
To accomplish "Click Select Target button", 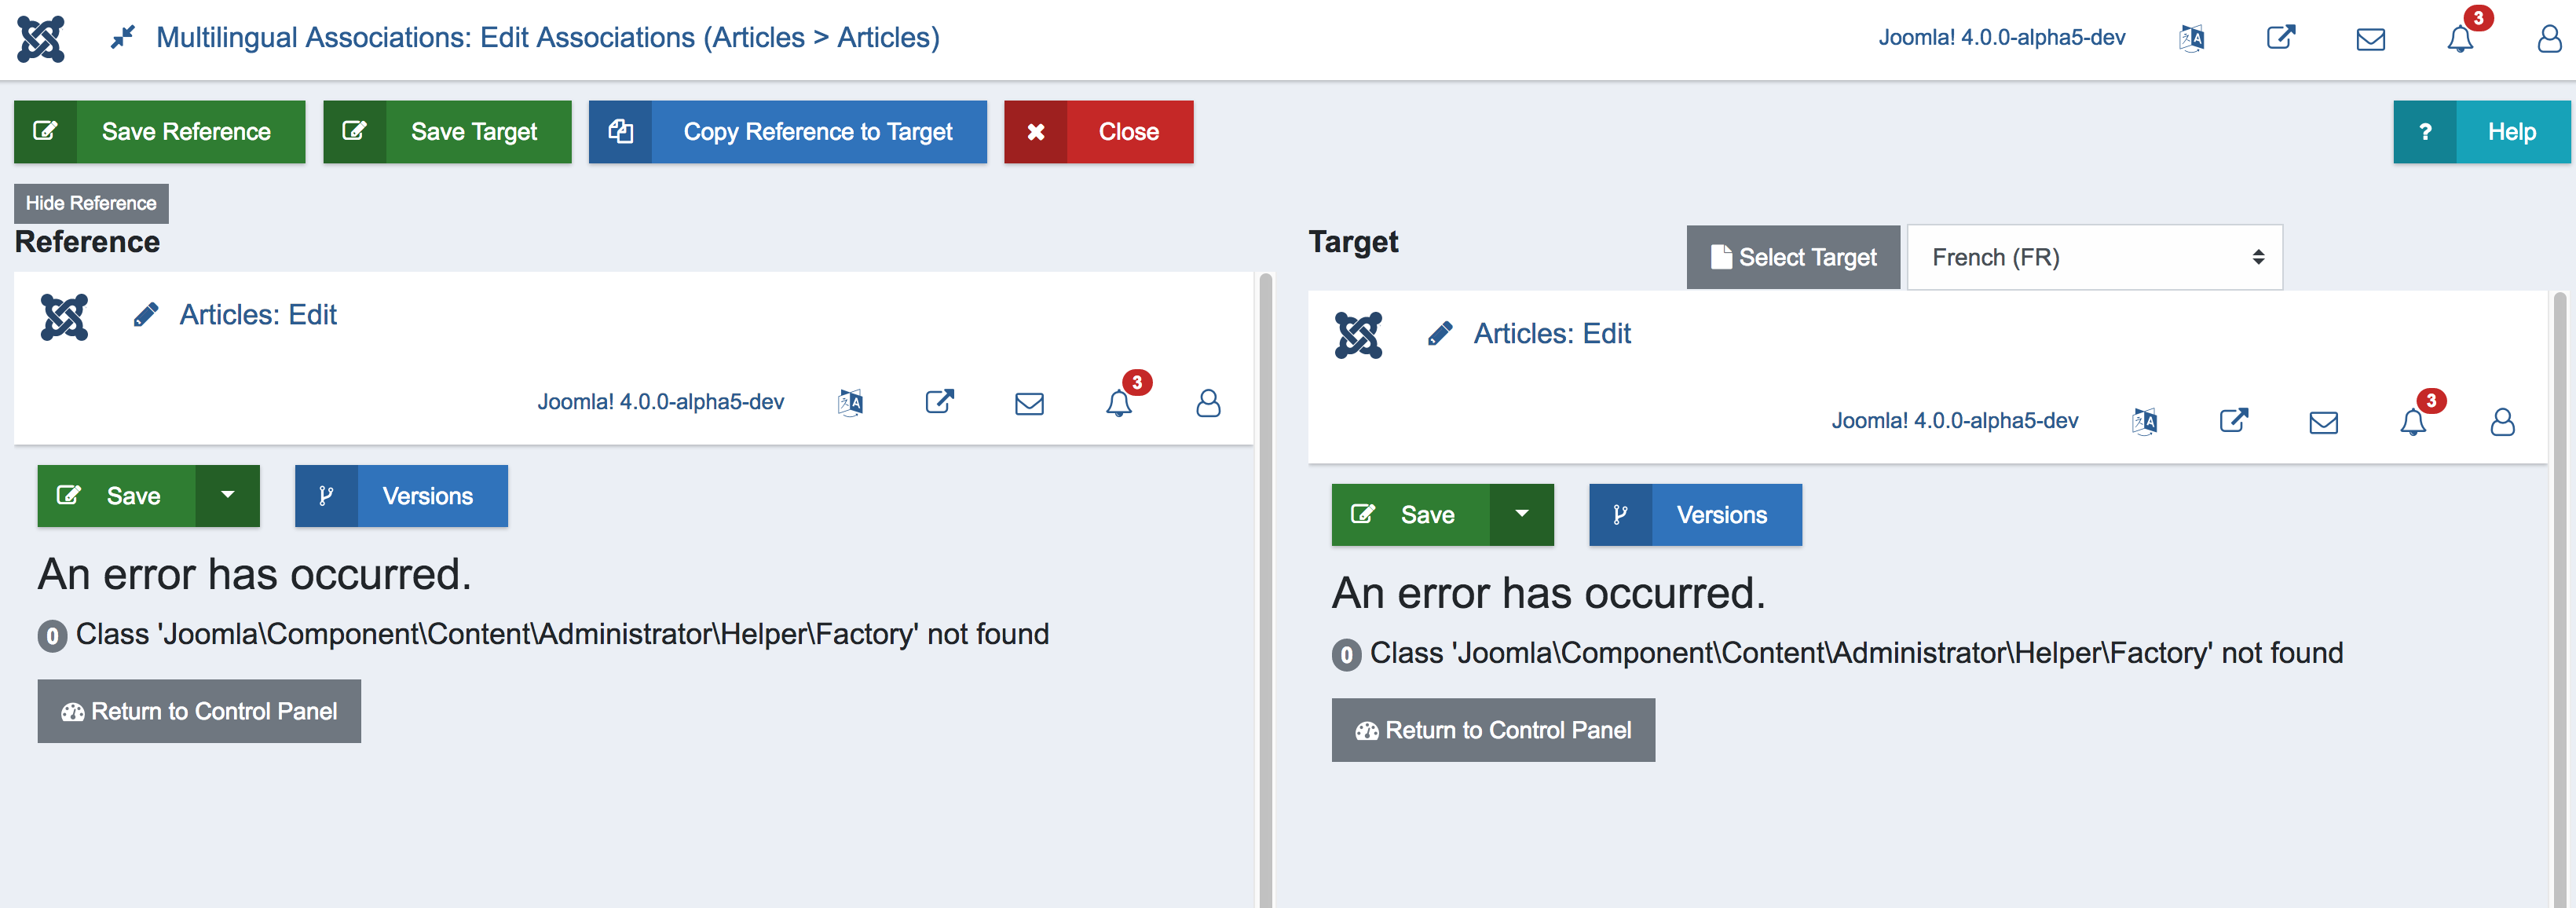I will pyautogui.click(x=1793, y=257).
